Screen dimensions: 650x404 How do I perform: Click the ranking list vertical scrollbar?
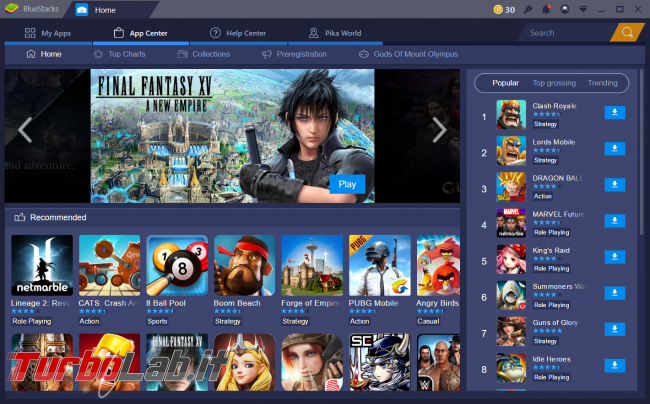(642, 153)
